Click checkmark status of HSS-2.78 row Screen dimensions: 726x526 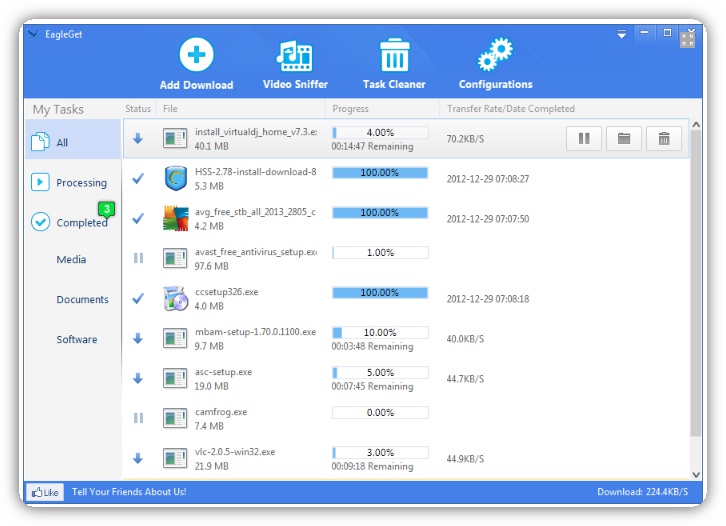(x=138, y=178)
